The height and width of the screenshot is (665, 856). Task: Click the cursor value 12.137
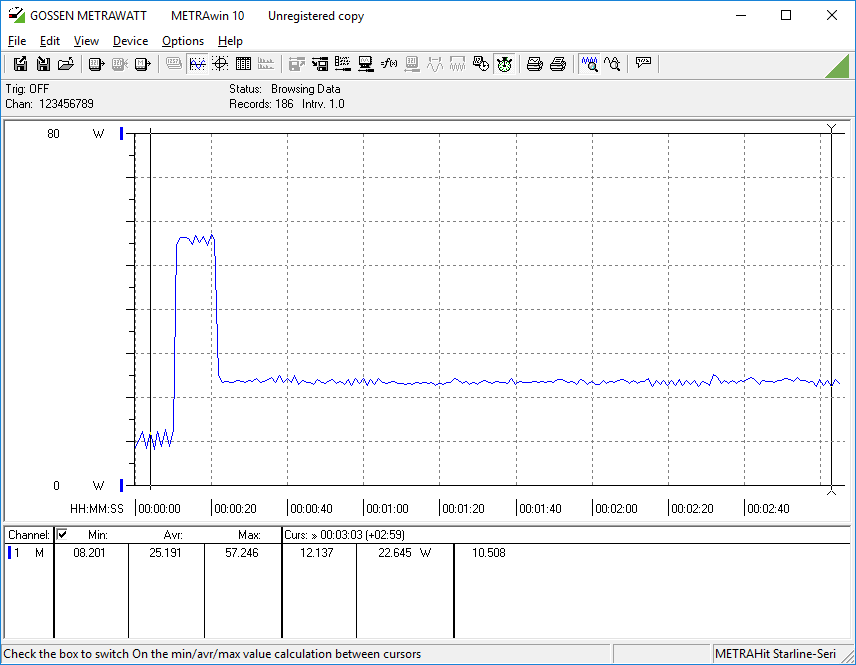click(x=317, y=553)
